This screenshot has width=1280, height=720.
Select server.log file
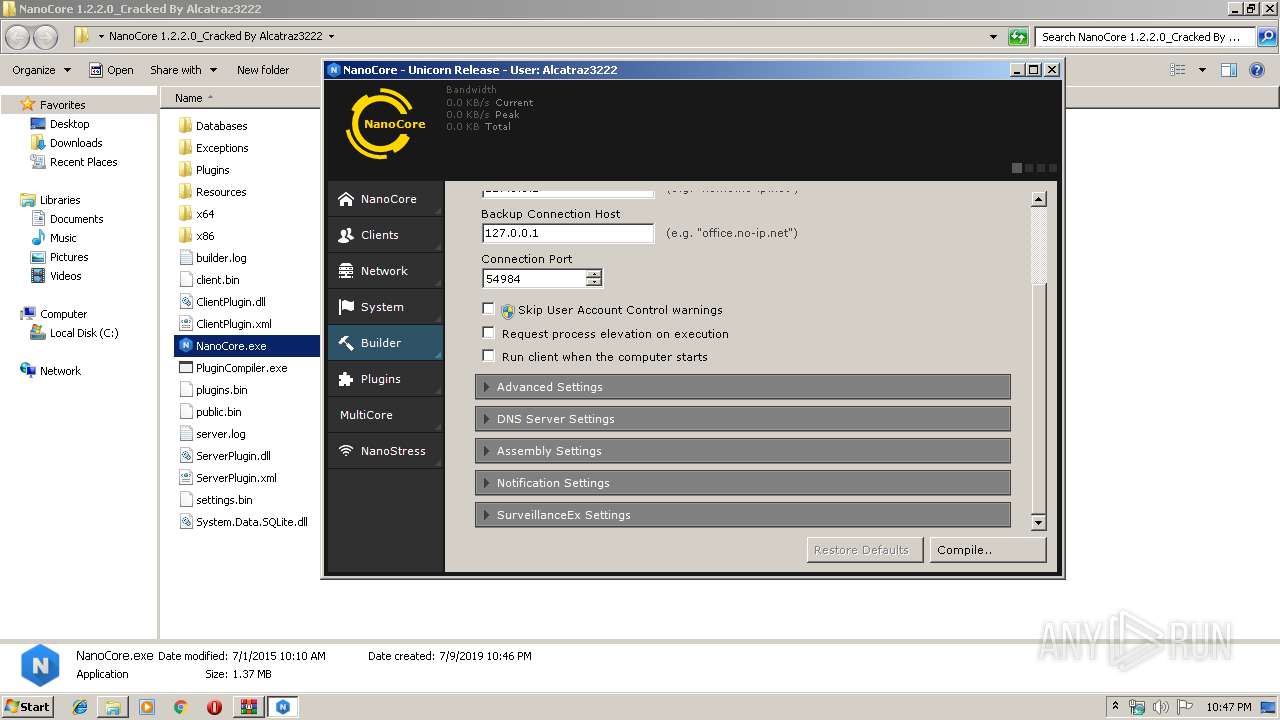click(220, 434)
